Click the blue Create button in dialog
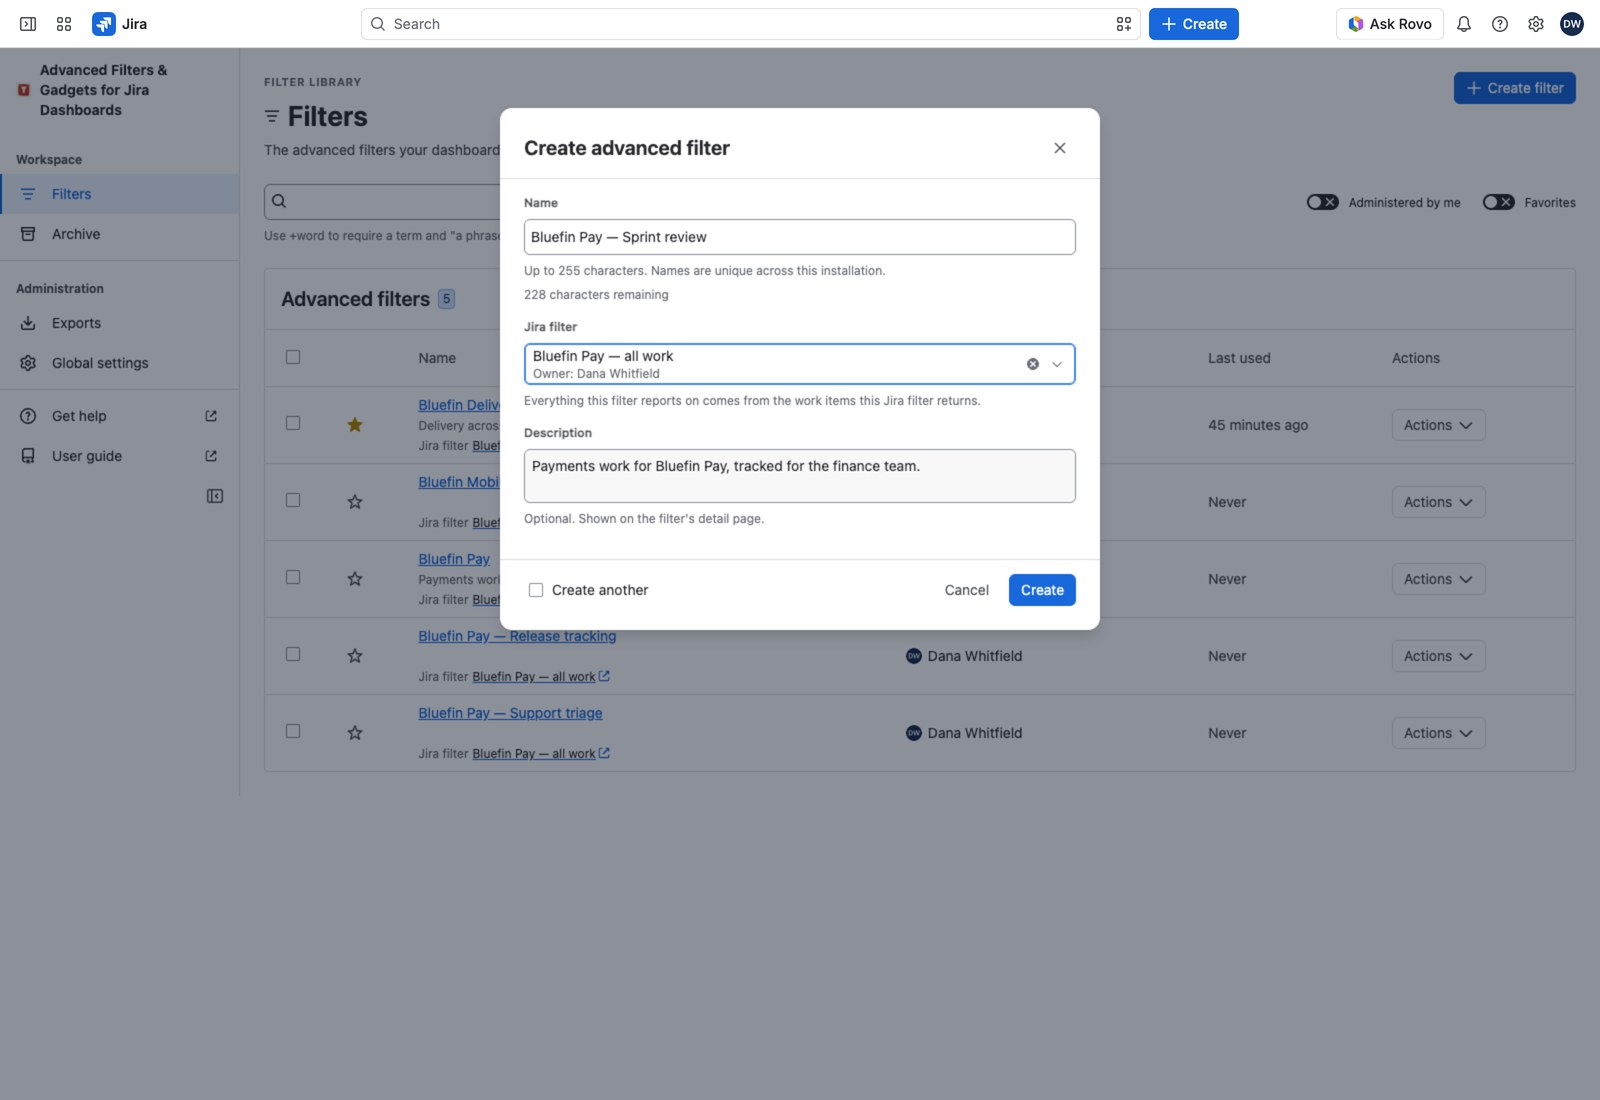This screenshot has height=1100, width=1600. (x=1042, y=590)
